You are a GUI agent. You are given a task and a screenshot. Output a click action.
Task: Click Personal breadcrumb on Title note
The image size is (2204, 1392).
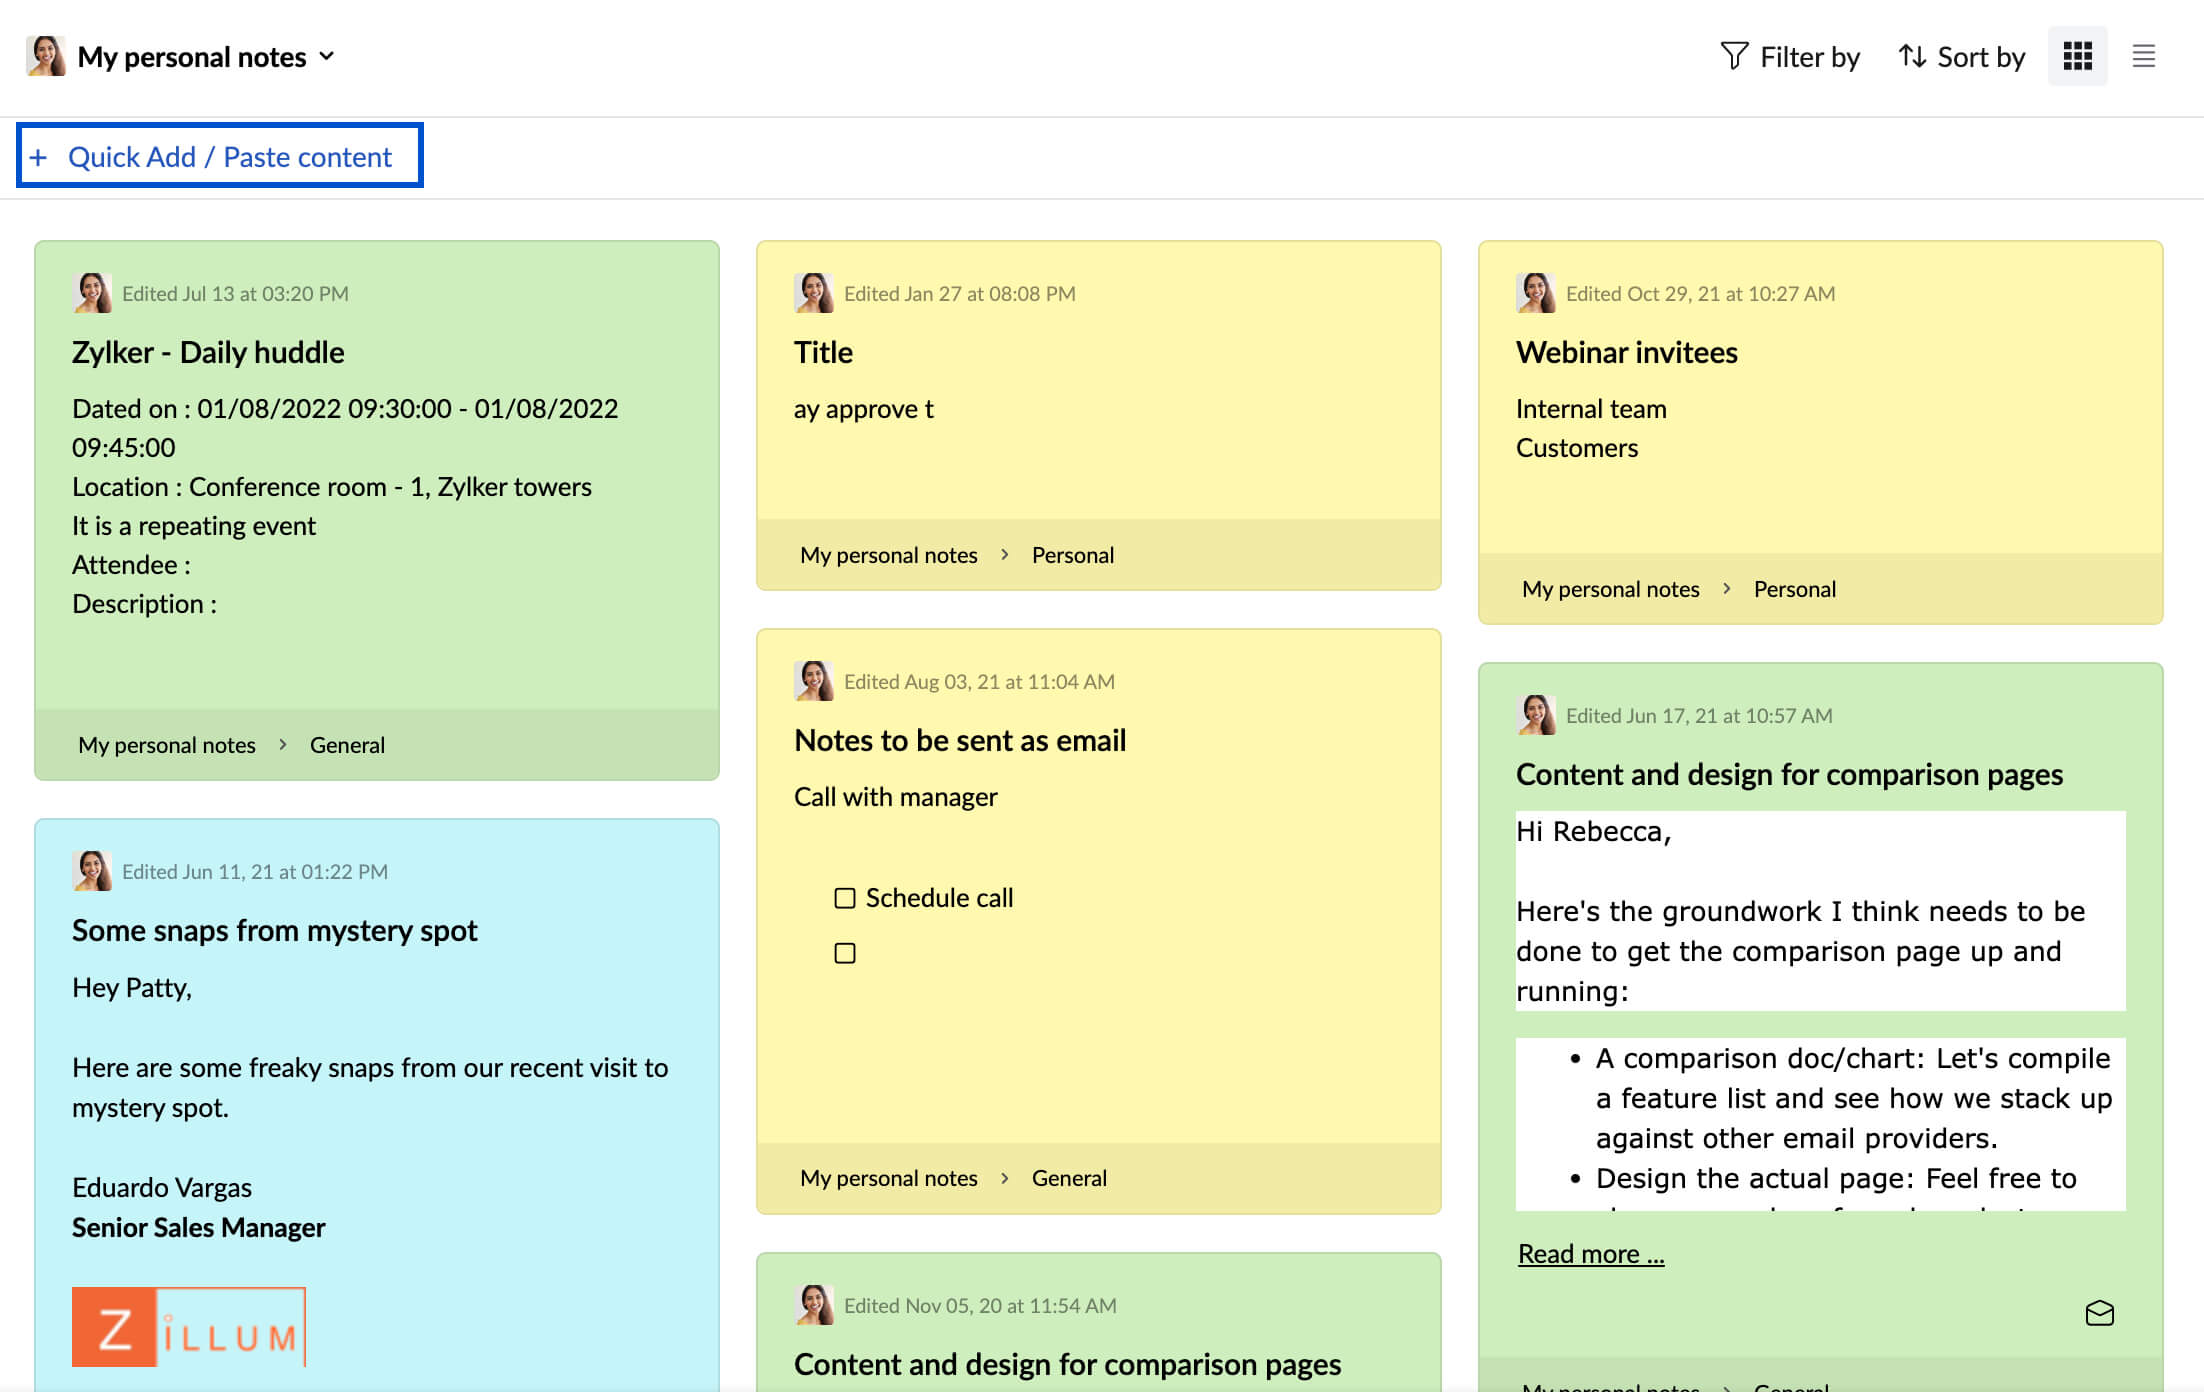pos(1072,555)
